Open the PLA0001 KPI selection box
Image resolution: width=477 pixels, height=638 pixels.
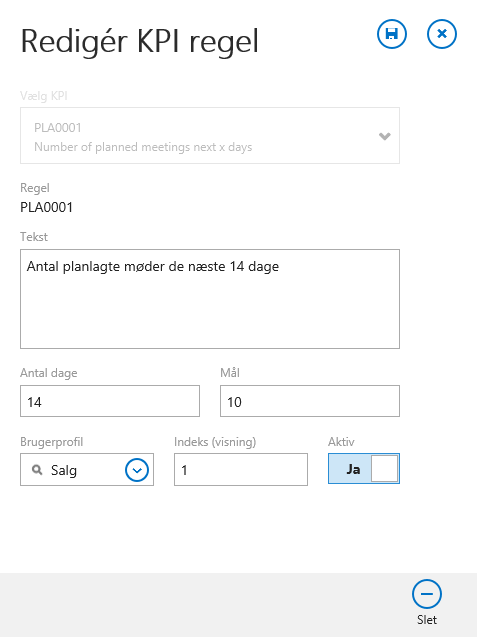pyautogui.click(x=210, y=135)
